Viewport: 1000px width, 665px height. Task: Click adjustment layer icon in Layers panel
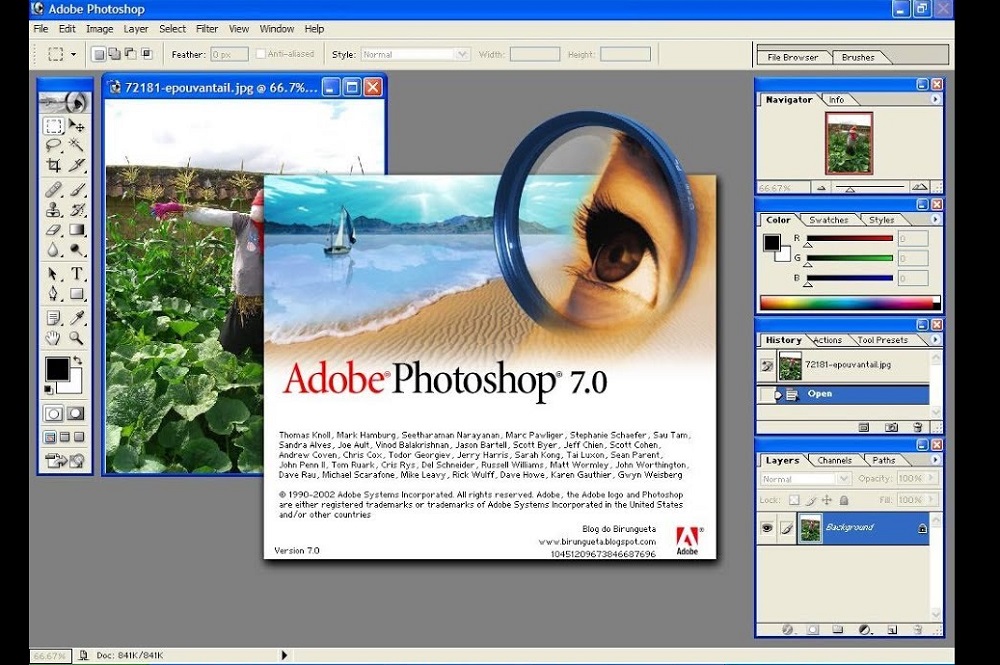865,630
